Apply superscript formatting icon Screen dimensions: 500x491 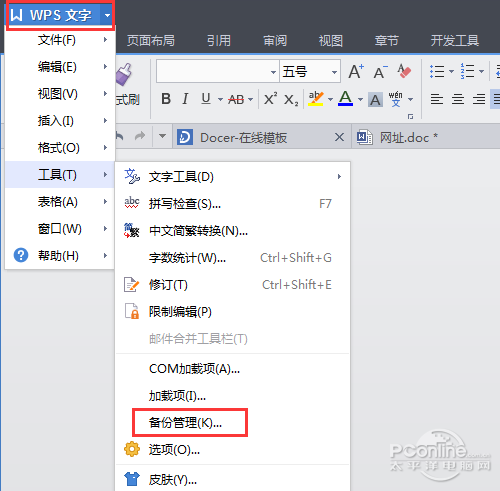coord(270,99)
